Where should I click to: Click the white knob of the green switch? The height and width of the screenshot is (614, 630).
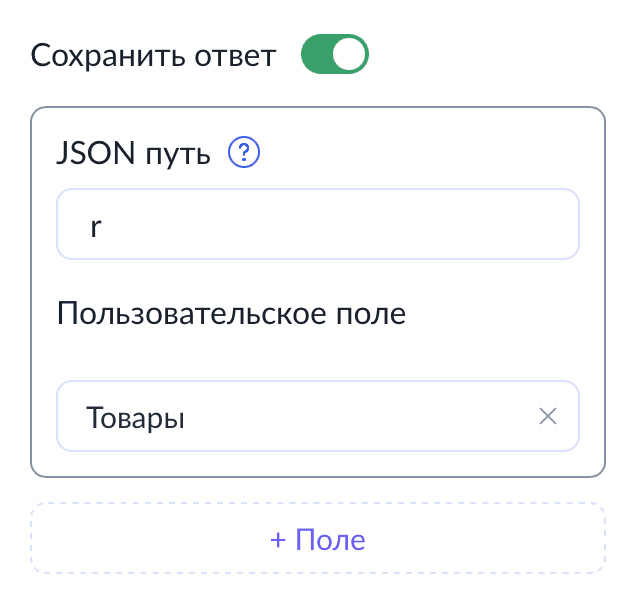pos(348,54)
